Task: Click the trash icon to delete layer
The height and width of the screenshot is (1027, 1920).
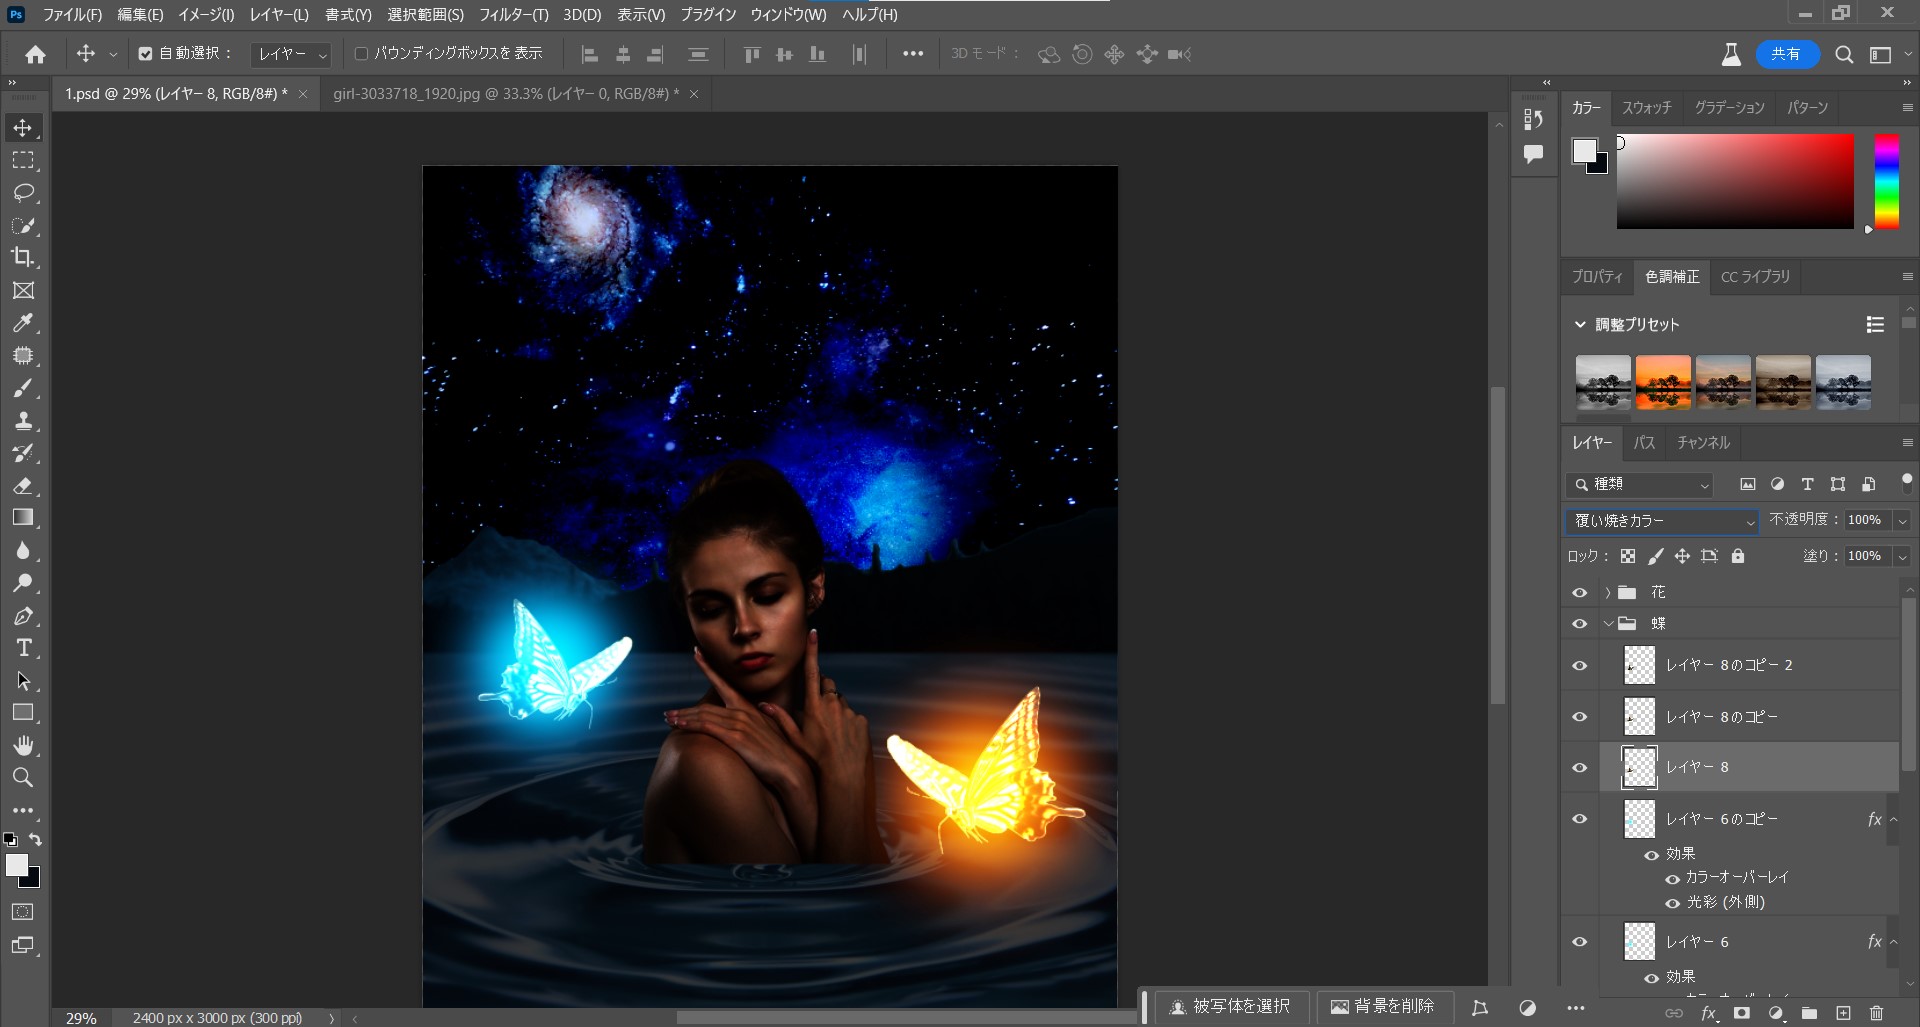Action: coord(1876,1013)
